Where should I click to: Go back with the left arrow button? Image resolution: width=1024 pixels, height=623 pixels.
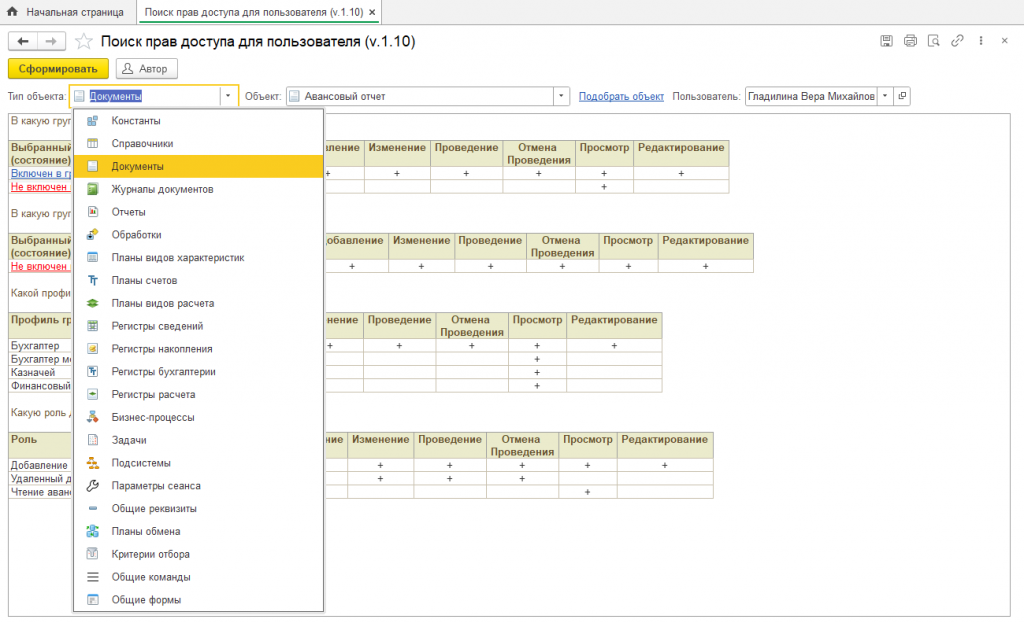pos(23,41)
